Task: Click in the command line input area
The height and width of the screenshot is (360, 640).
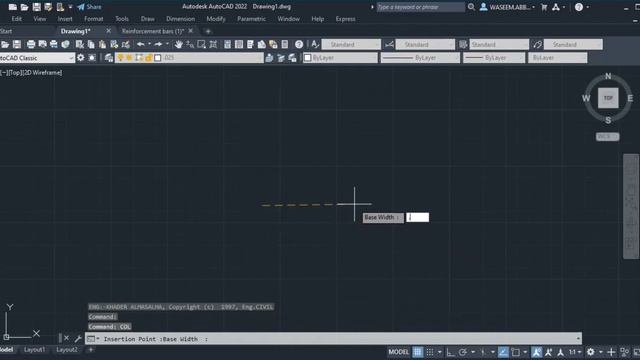Action: [x=333, y=338]
